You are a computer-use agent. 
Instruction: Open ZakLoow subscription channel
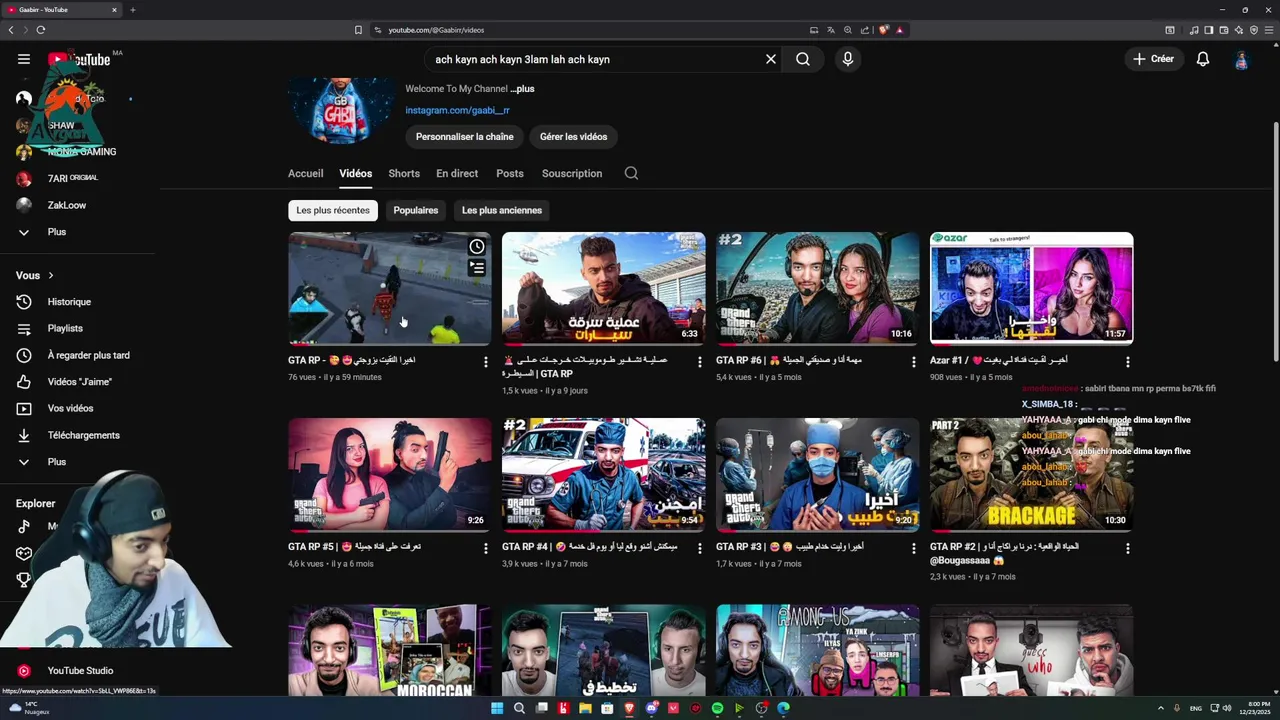point(66,205)
